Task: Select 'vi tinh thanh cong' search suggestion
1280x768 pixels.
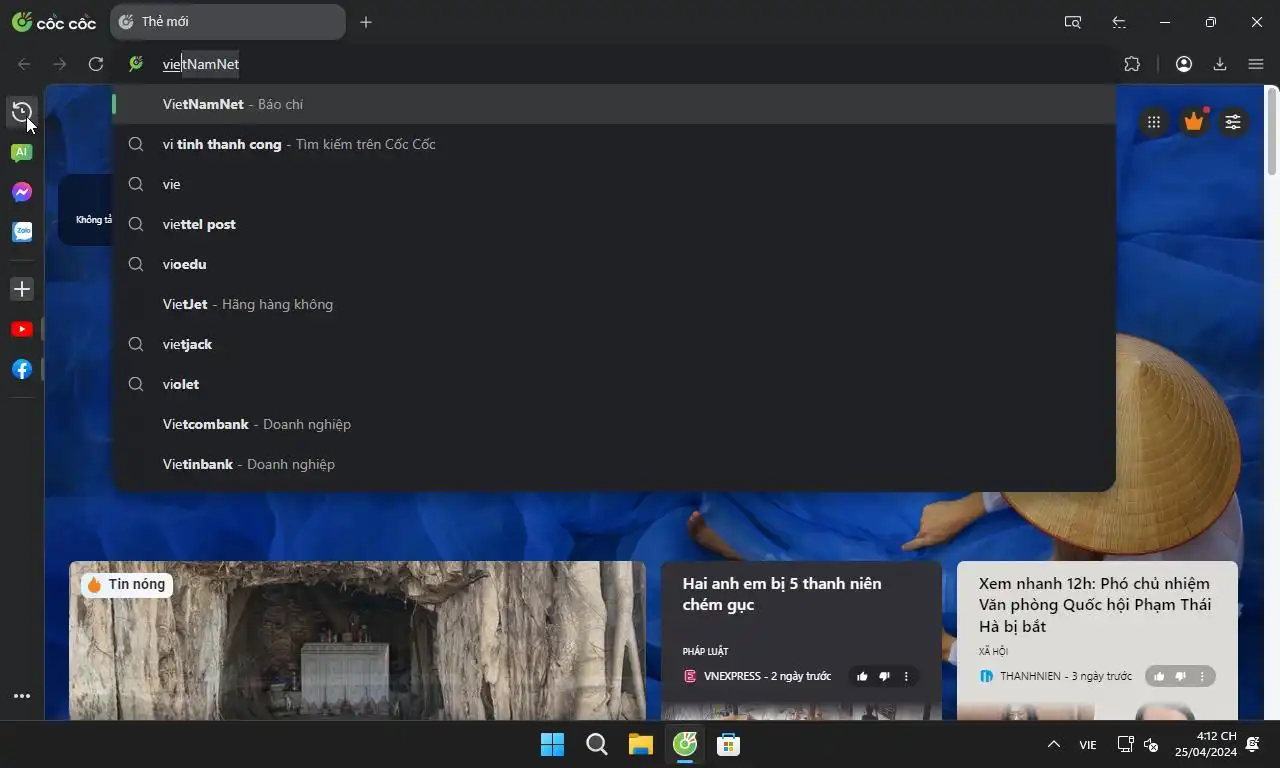Action: click(614, 144)
